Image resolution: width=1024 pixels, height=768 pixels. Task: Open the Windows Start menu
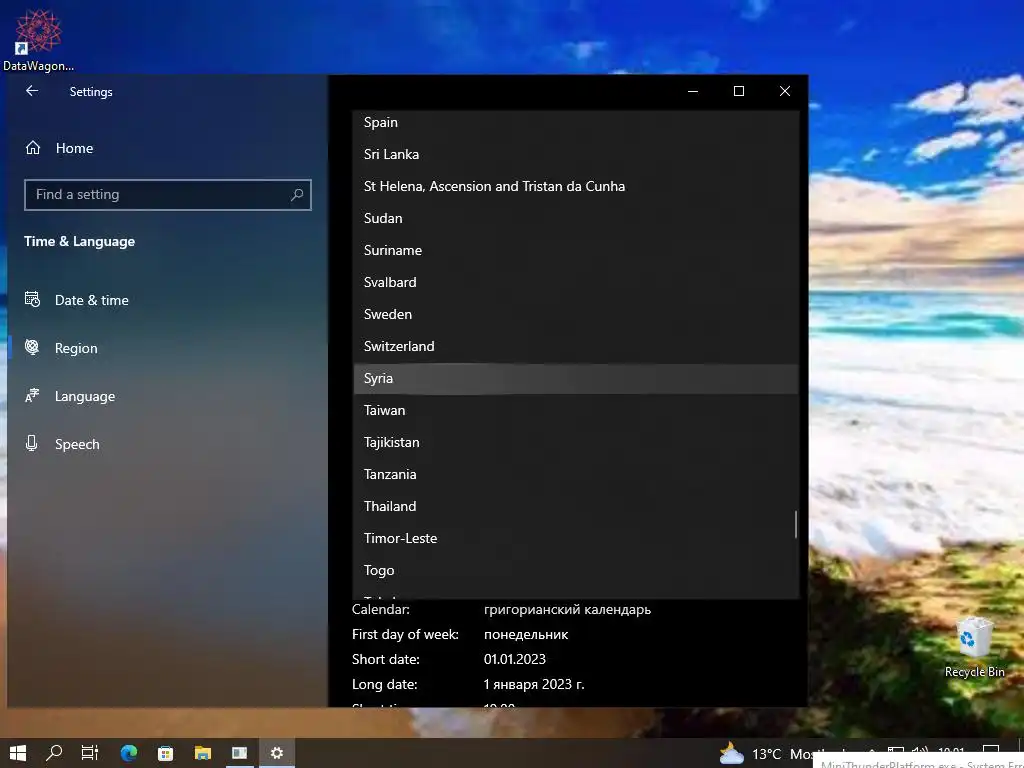coord(18,753)
